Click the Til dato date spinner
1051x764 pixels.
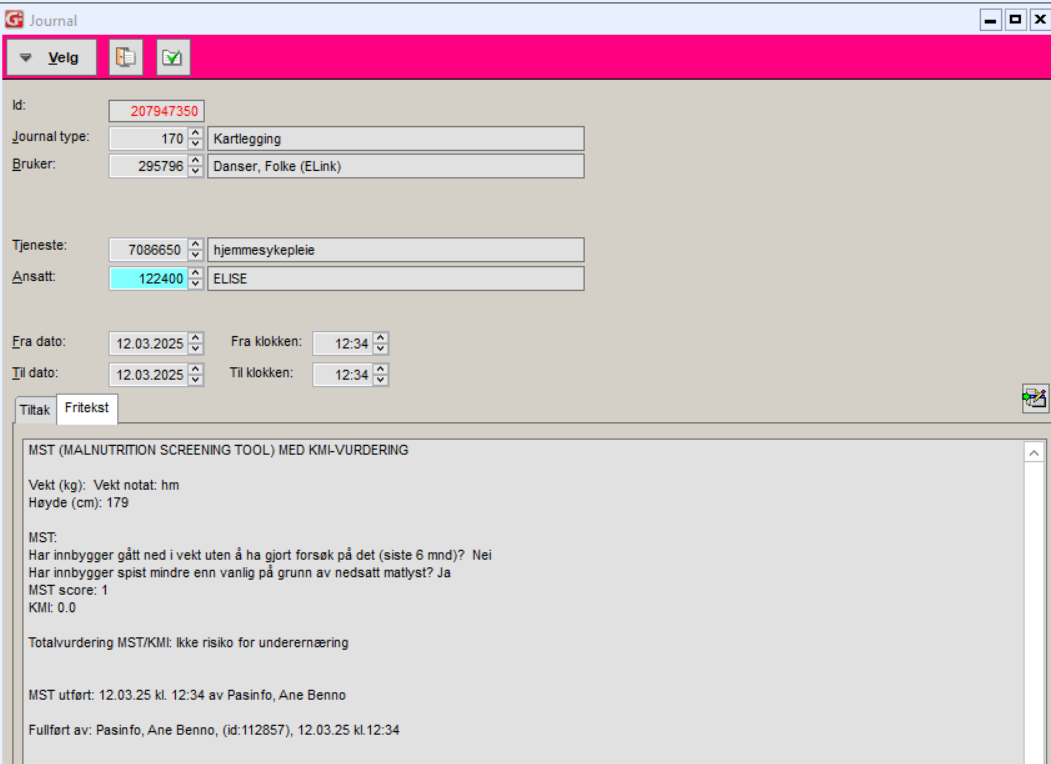(196, 375)
